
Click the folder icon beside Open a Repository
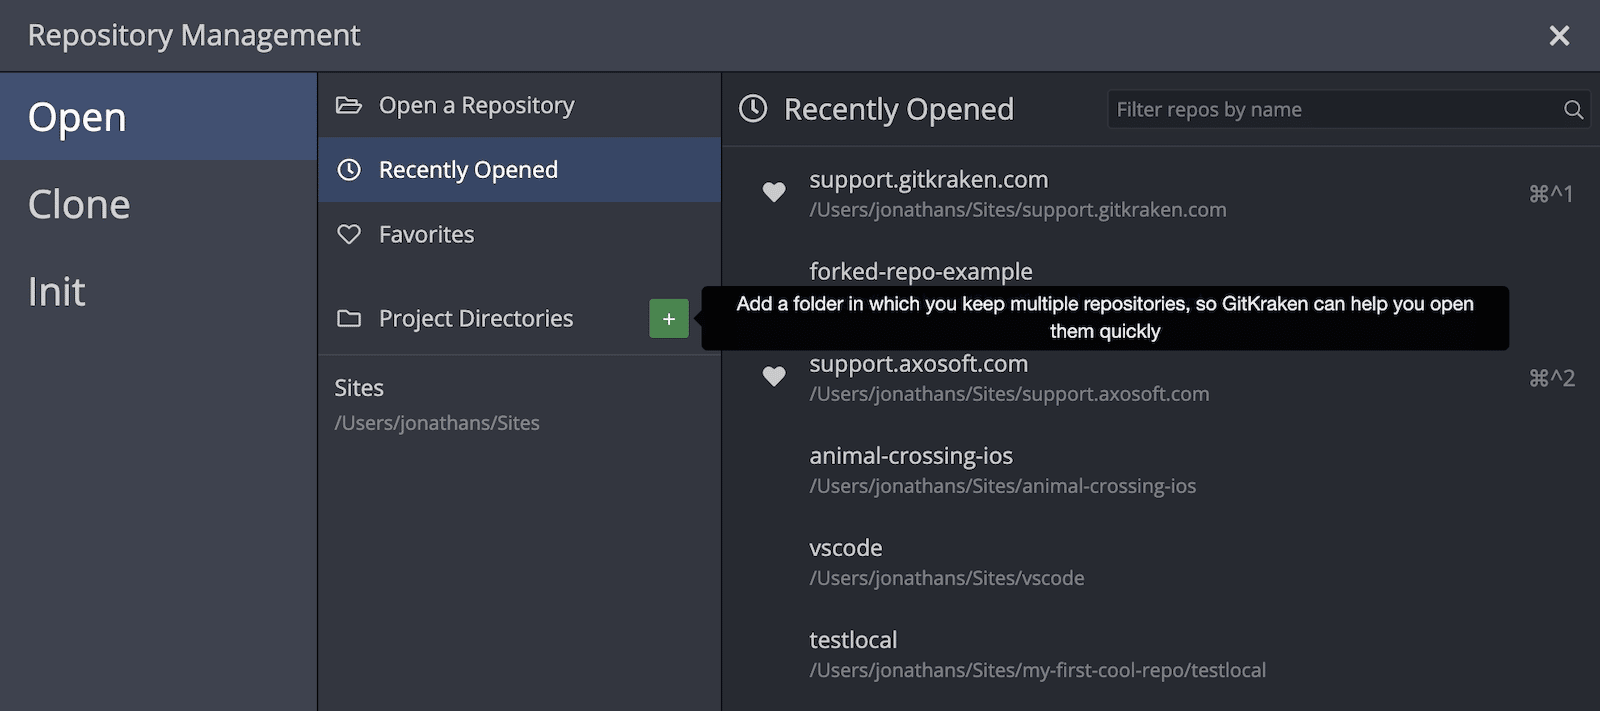tap(348, 105)
